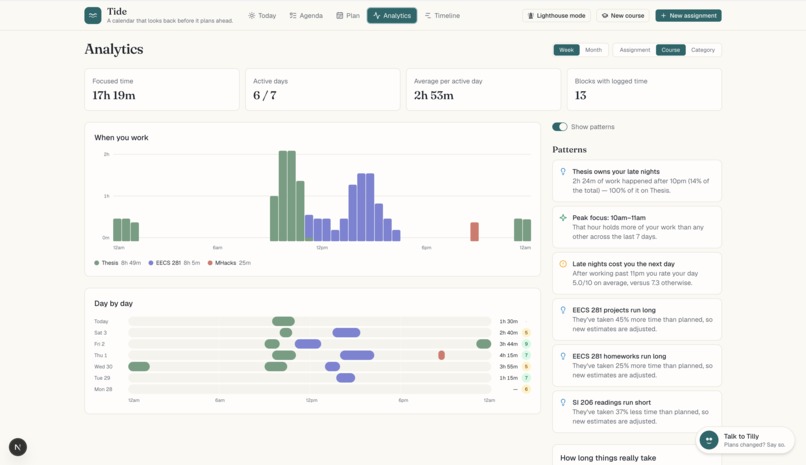Click the lines icon beside Timeline
The width and height of the screenshot is (806, 465).
(x=428, y=15)
